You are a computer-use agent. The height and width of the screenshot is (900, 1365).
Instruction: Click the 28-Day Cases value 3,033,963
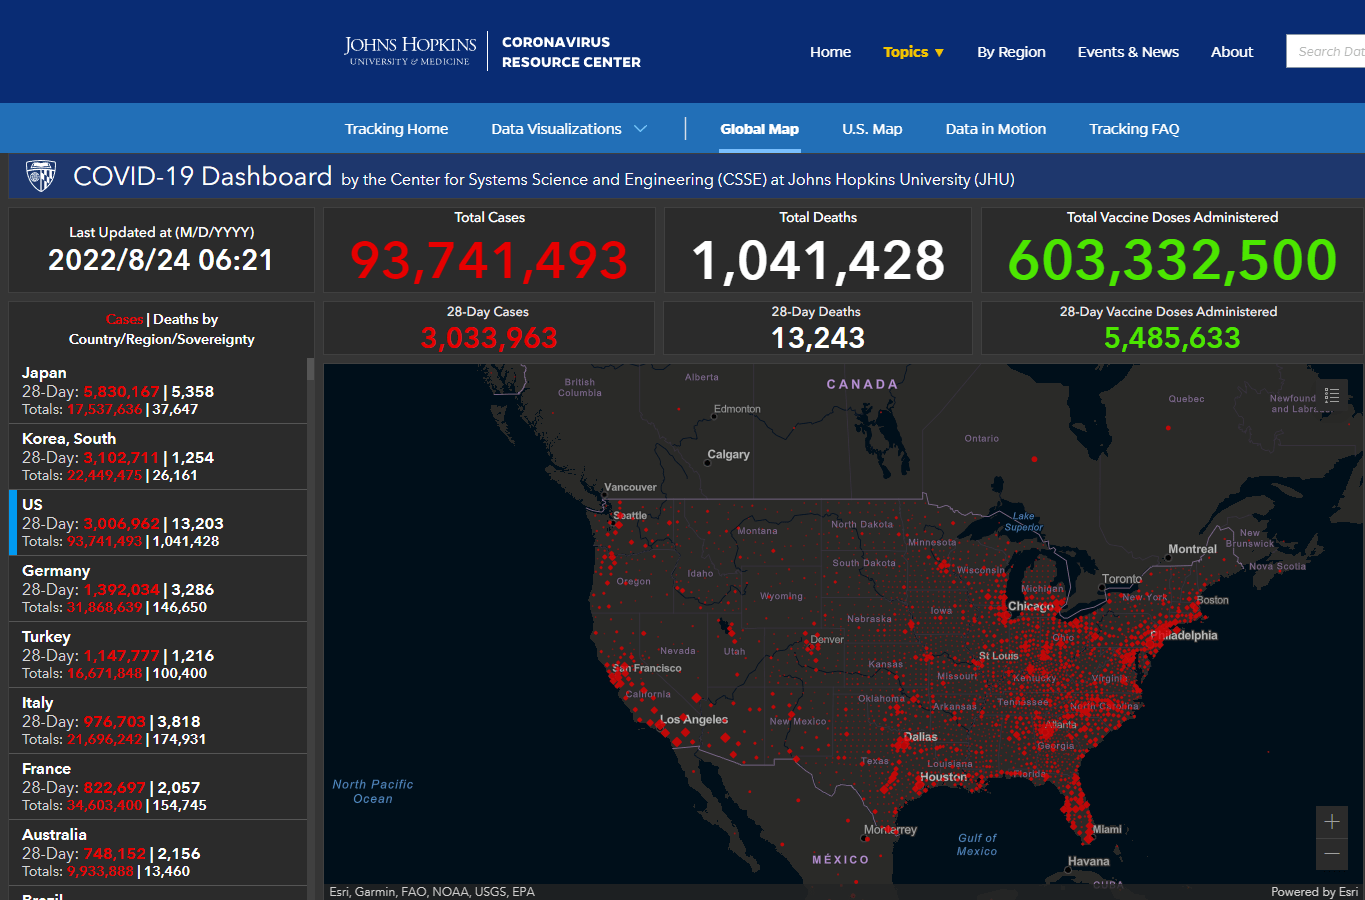pyautogui.click(x=489, y=338)
